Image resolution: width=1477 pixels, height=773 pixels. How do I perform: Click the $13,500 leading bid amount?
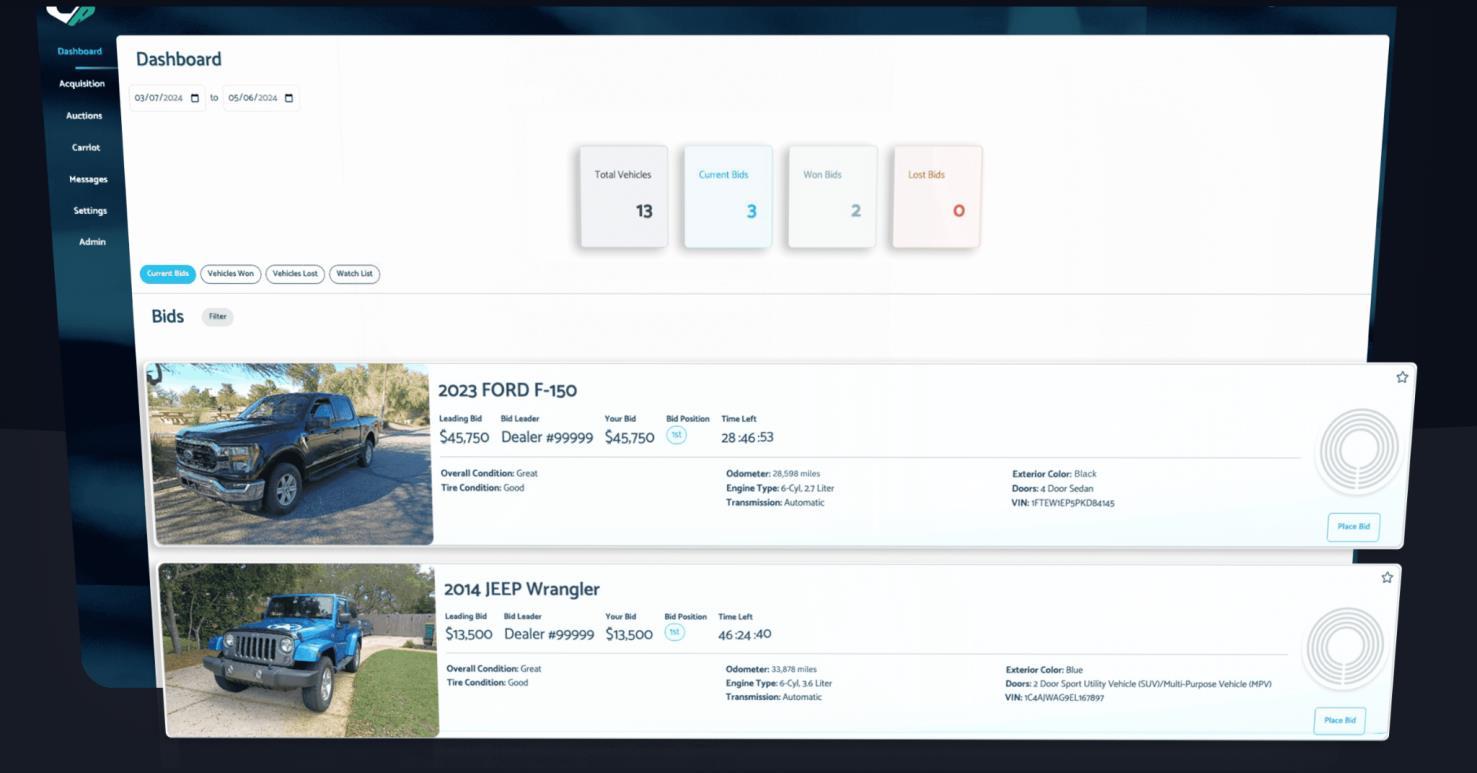pyautogui.click(x=469, y=634)
